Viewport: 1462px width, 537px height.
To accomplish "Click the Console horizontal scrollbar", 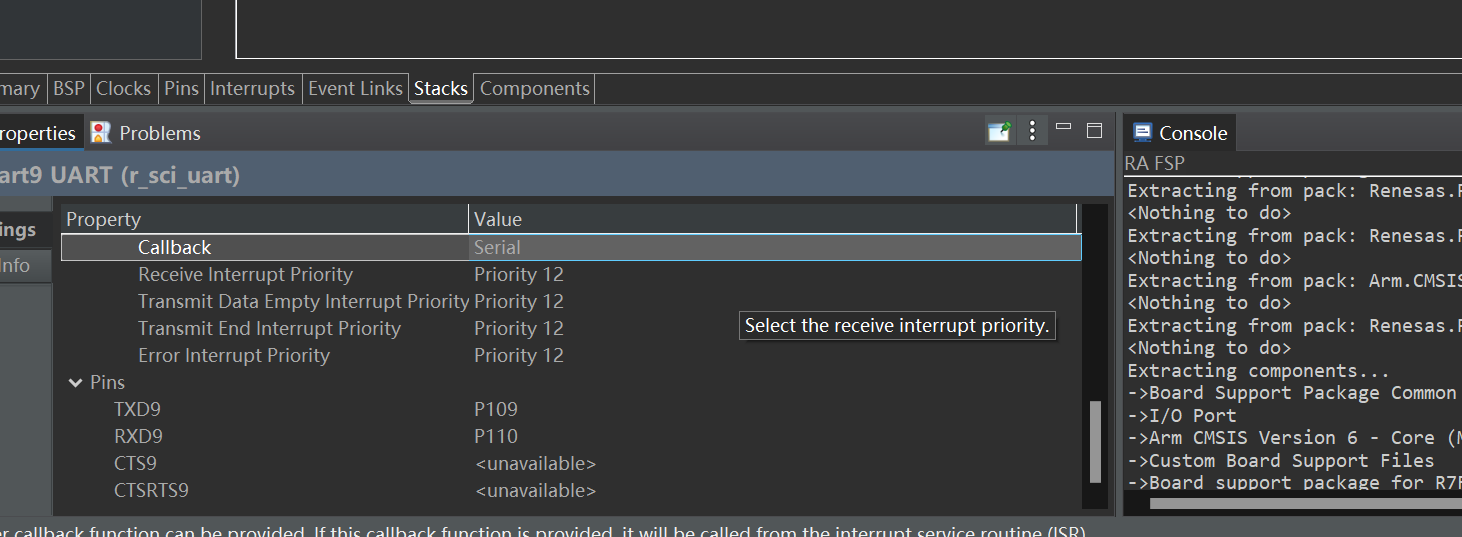I will 1300,503.
